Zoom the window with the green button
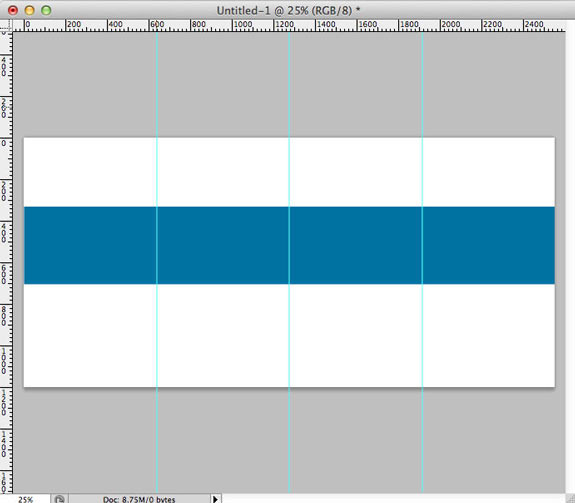Viewport: 575px width, 503px height. coord(46,10)
